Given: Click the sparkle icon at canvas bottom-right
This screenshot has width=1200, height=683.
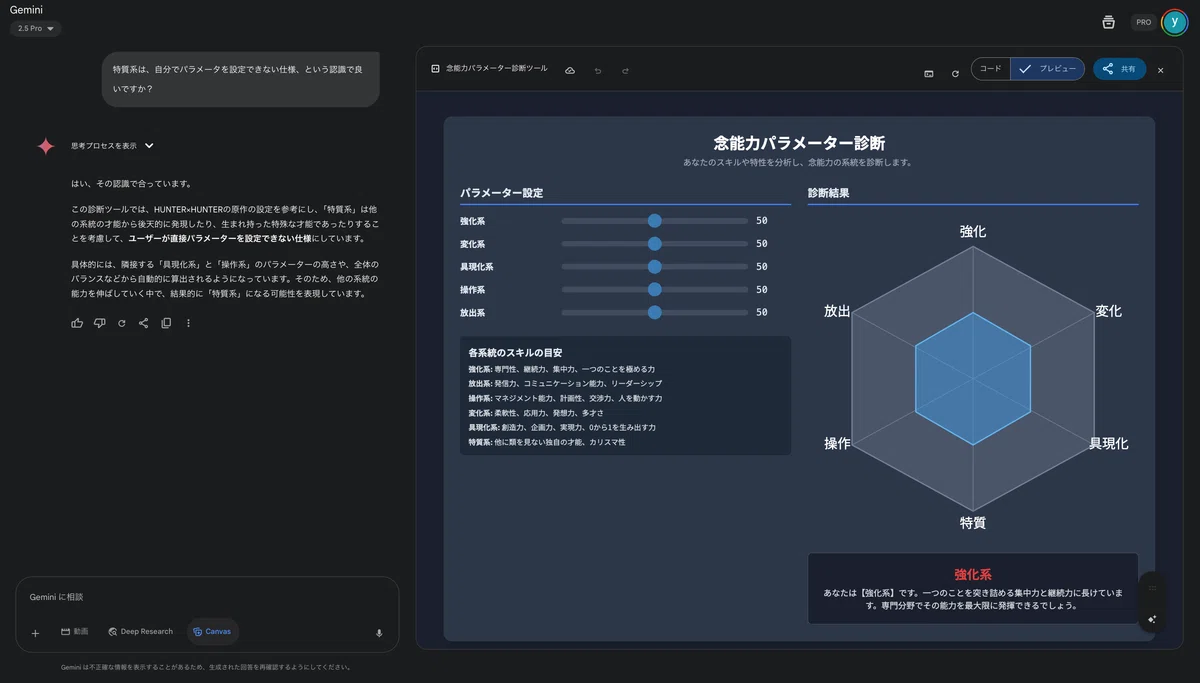Looking at the screenshot, I should point(1152,619).
